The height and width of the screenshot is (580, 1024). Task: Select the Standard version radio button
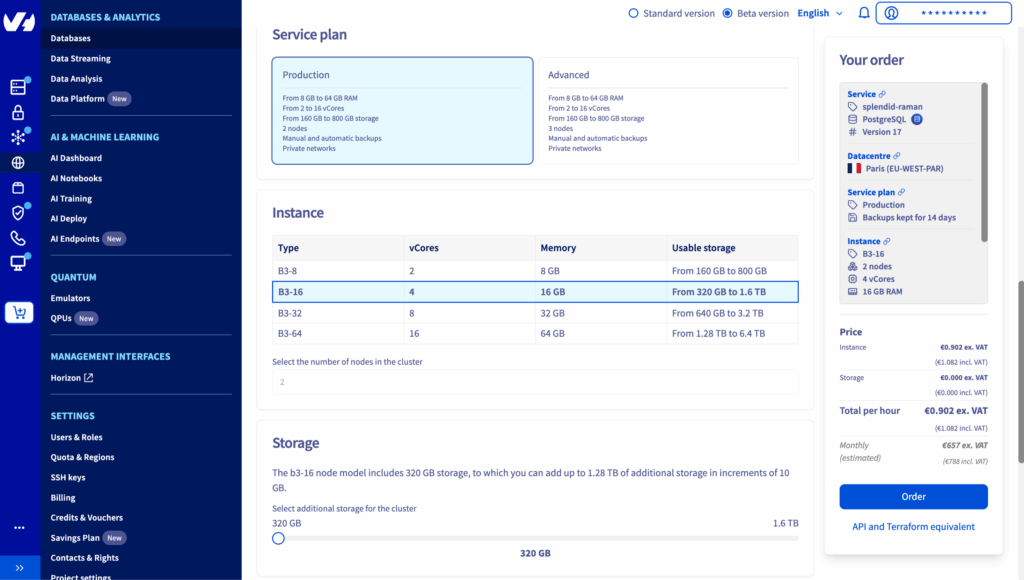[x=633, y=13]
